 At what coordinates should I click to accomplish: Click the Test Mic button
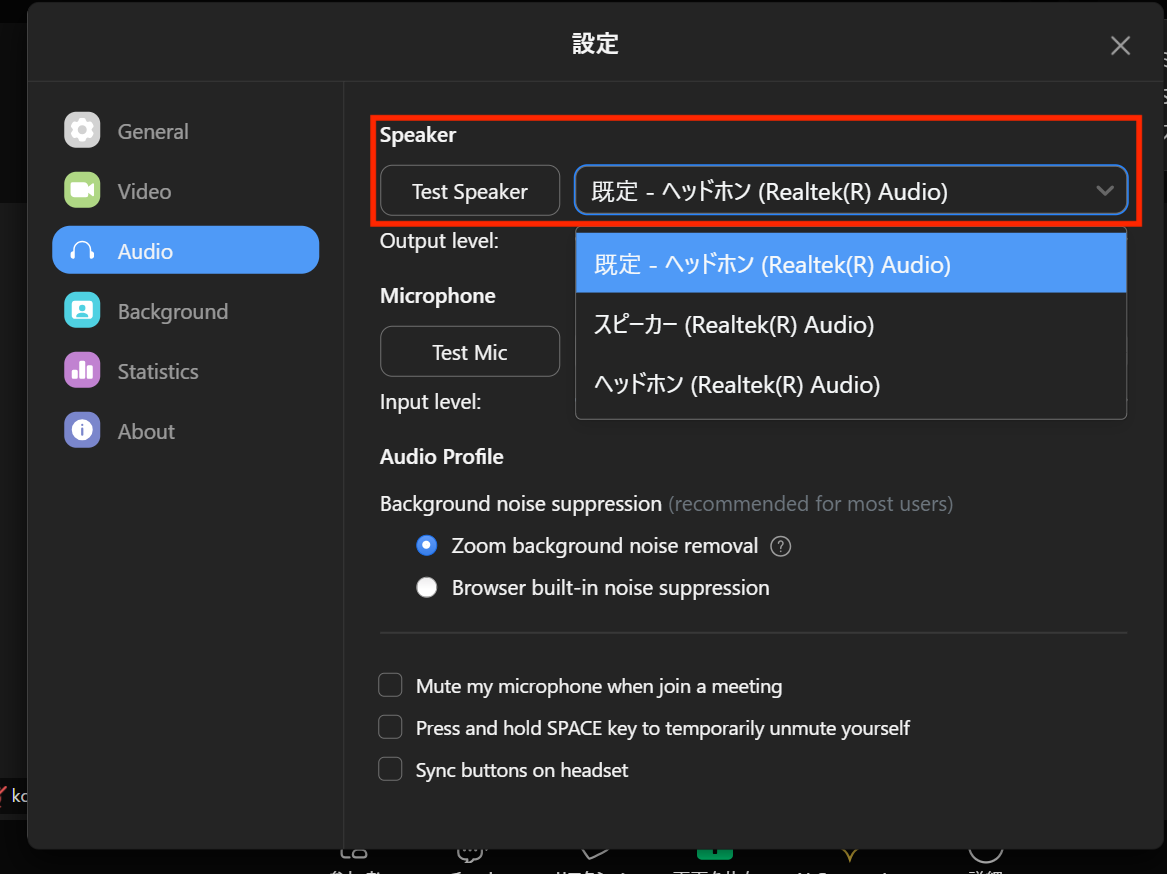tap(470, 352)
